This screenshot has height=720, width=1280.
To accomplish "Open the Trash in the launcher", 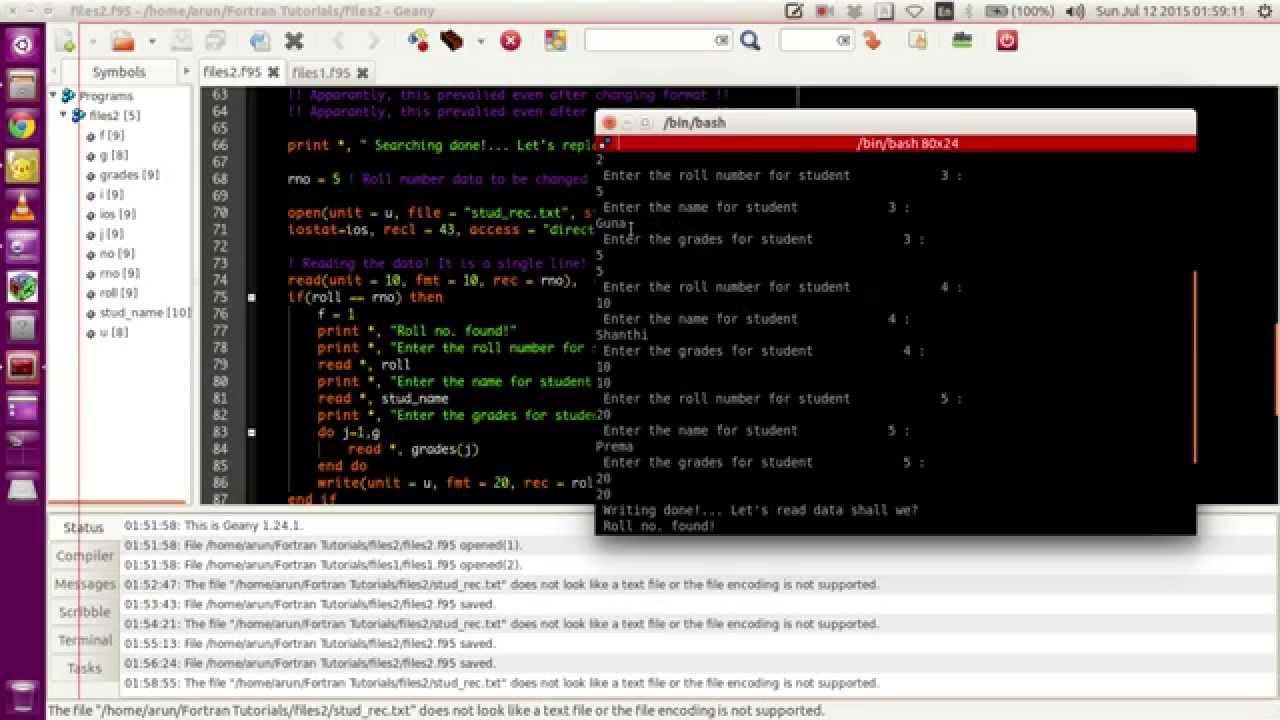I will coord(22,696).
